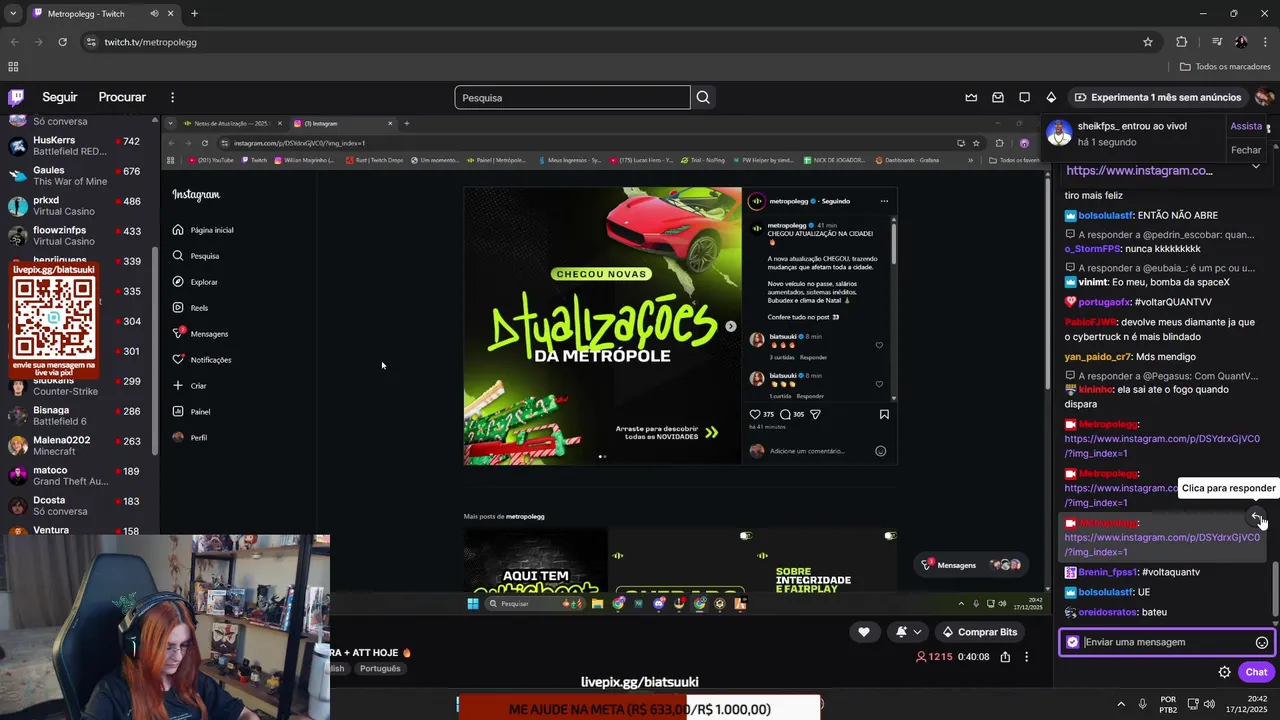This screenshot has width=1280, height=720.
Task: Open matoco Grand Theft Auto channel
Action: point(80,476)
